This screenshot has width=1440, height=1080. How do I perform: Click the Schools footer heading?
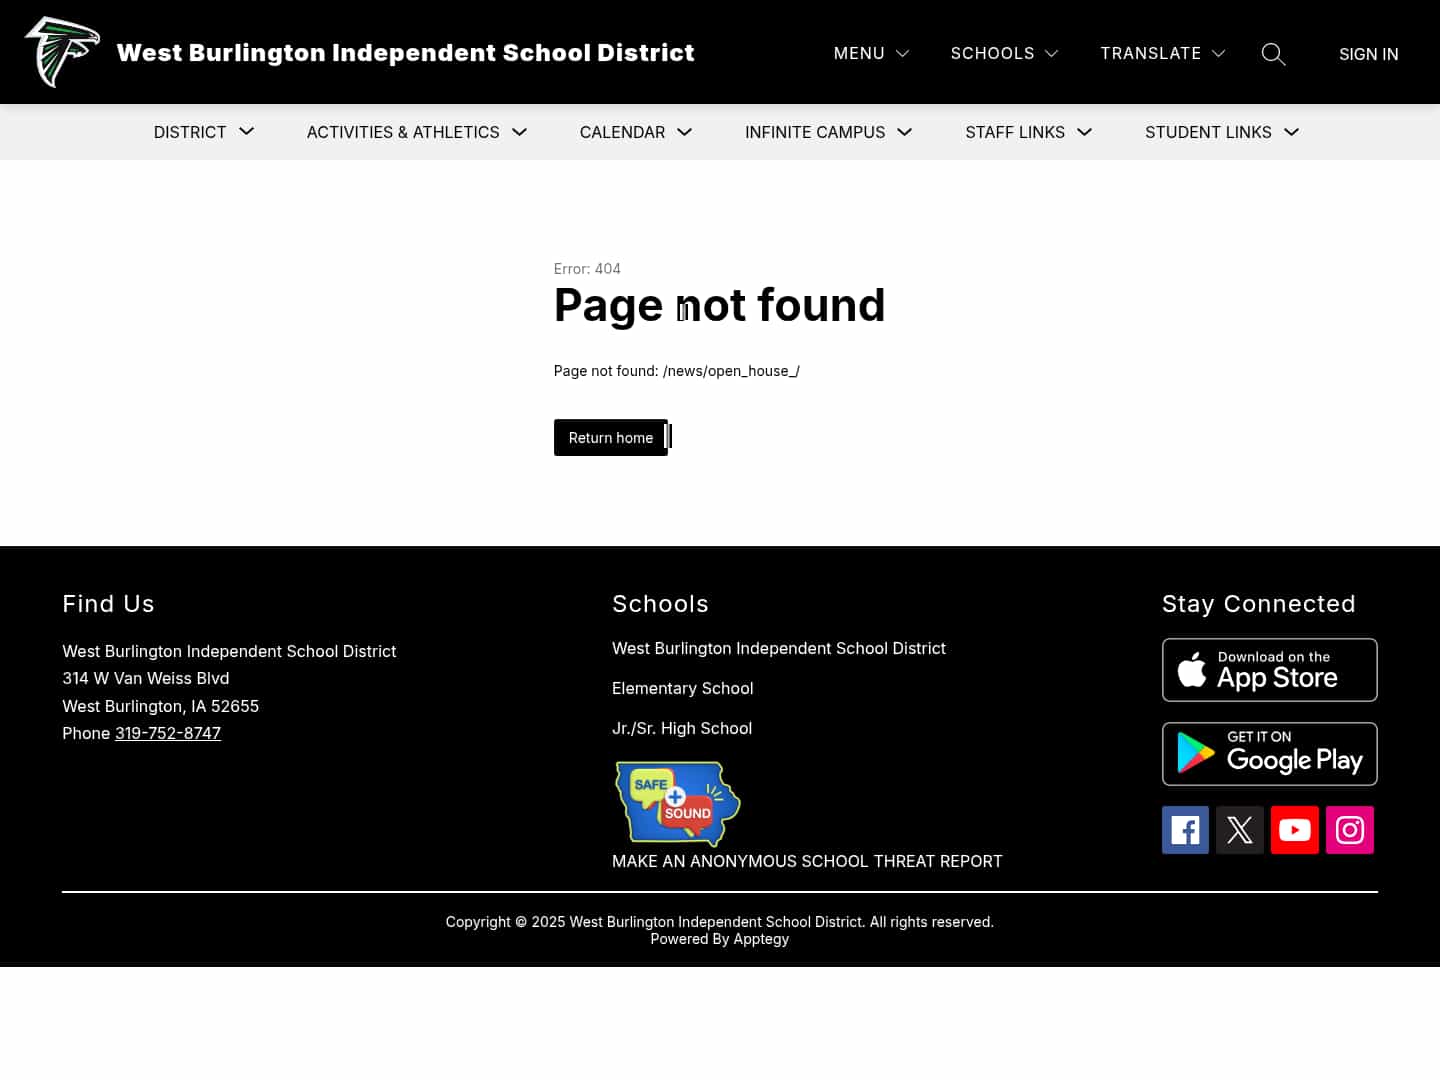(x=660, y=604)
